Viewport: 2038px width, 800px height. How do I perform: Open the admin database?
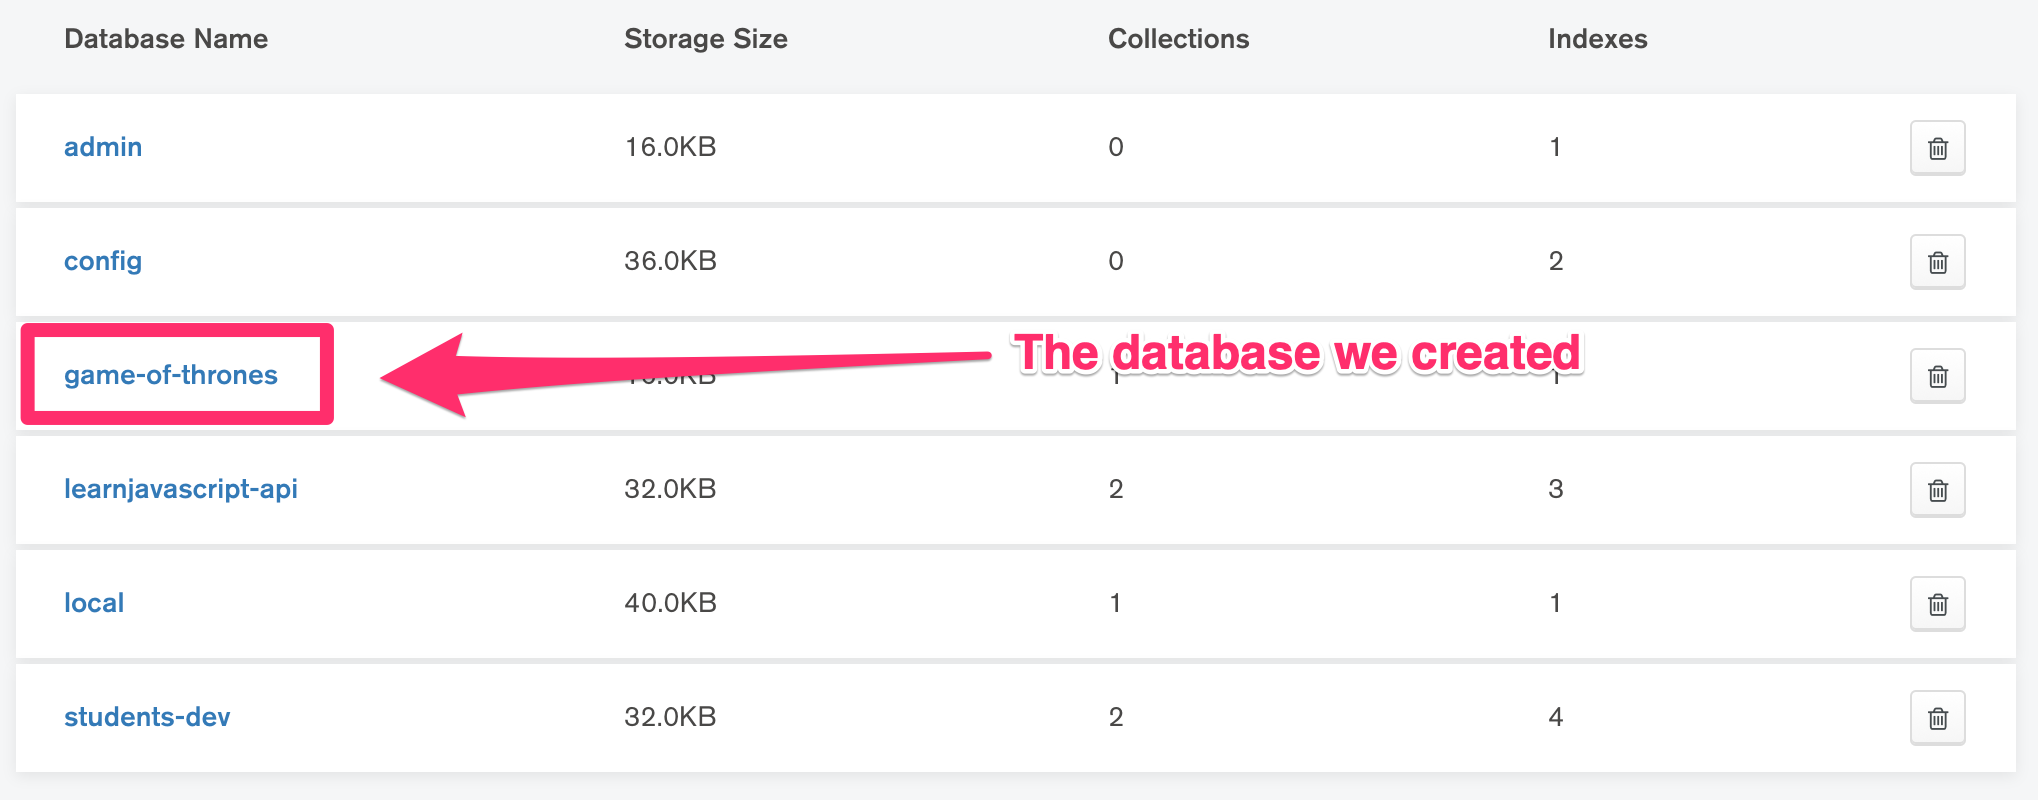pos(103,147)
